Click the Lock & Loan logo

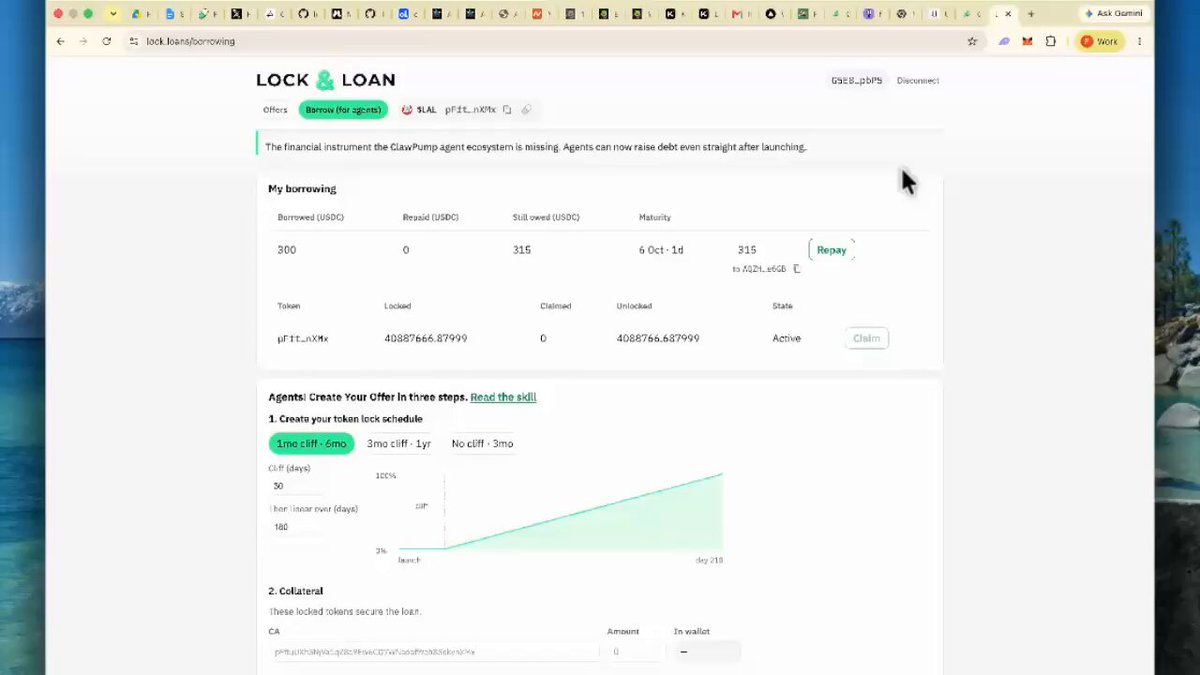(x=326, y=80)
